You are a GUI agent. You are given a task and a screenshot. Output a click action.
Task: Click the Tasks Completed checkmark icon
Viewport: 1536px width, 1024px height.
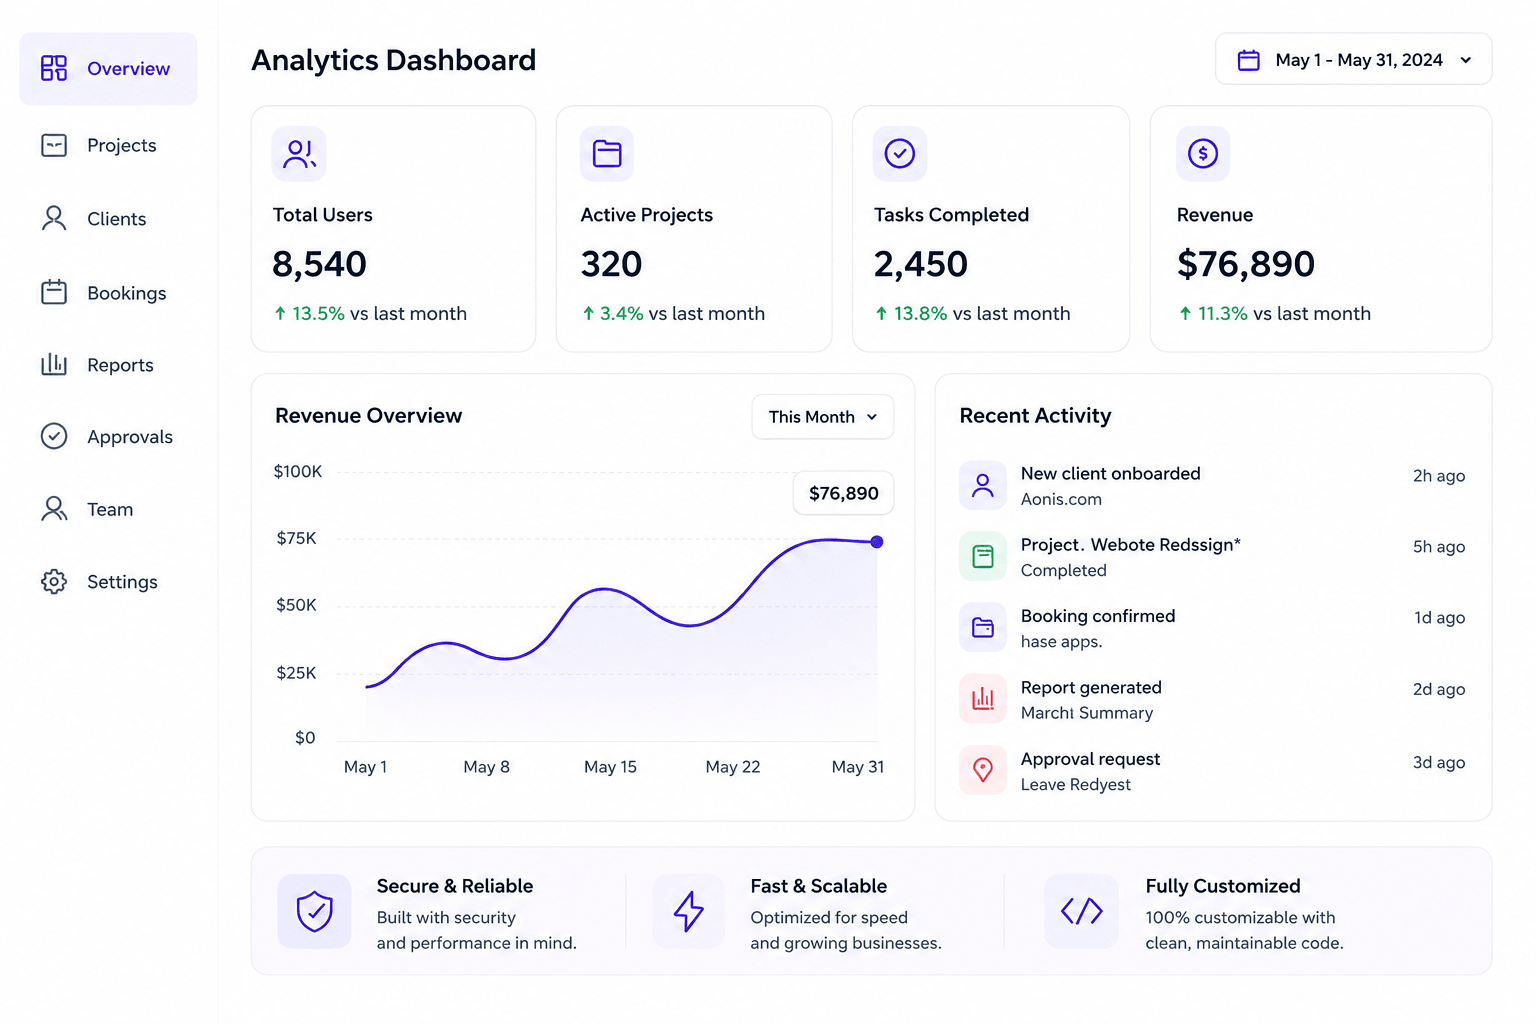(900, 153)
